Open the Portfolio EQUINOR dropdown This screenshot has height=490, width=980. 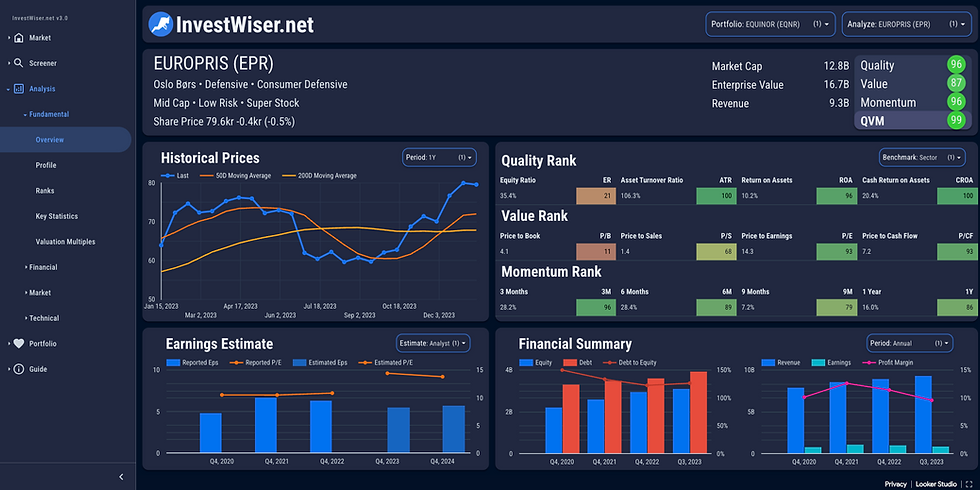(x=770, y=24)
